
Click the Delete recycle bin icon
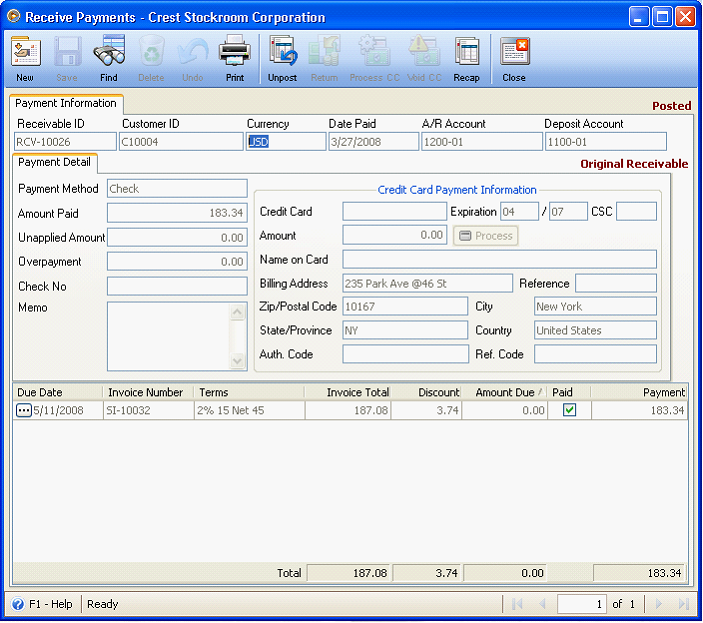pos(151,52)
